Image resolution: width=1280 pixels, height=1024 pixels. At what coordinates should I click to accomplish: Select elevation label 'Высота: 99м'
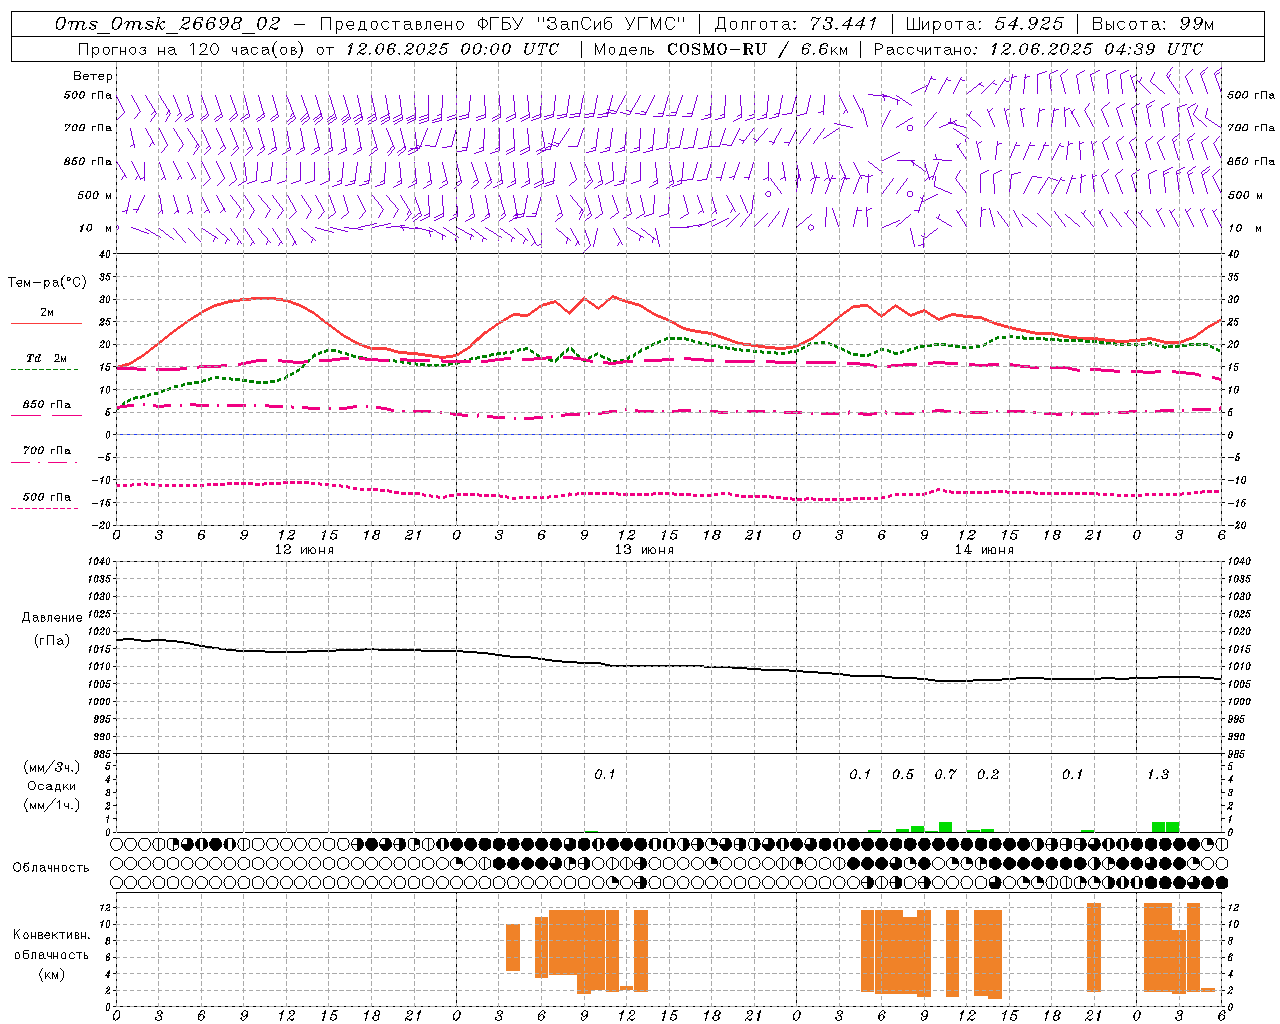1153,24
